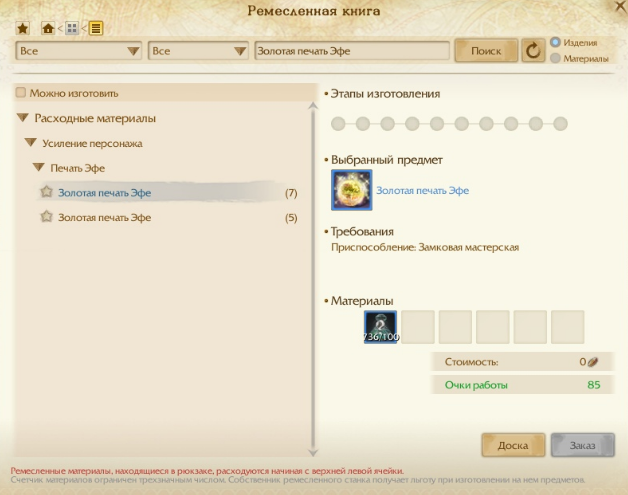This screenshot has height=495, width=628.
Task: Click the Доска button
Action: (513, 445)
